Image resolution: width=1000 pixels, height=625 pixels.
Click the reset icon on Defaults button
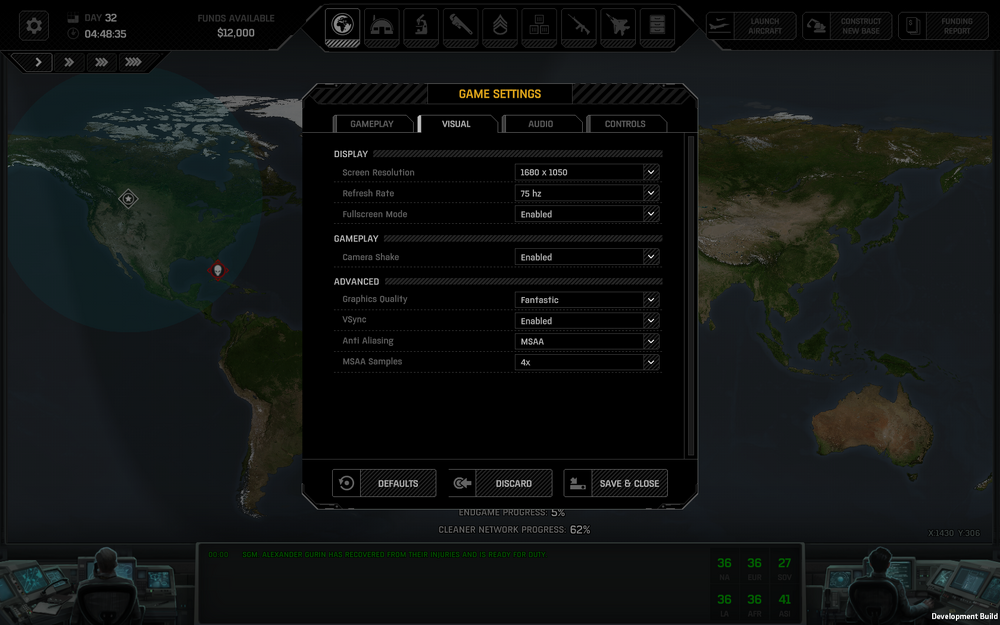(346, 483)
